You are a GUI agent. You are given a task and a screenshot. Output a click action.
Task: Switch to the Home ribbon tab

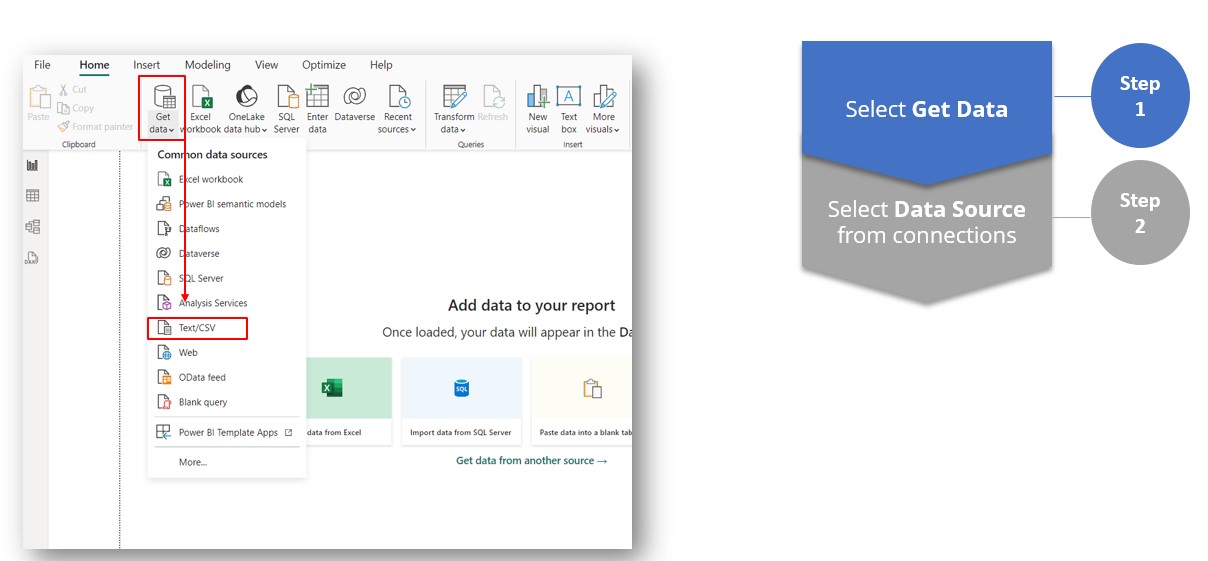(x=94, y=65)
